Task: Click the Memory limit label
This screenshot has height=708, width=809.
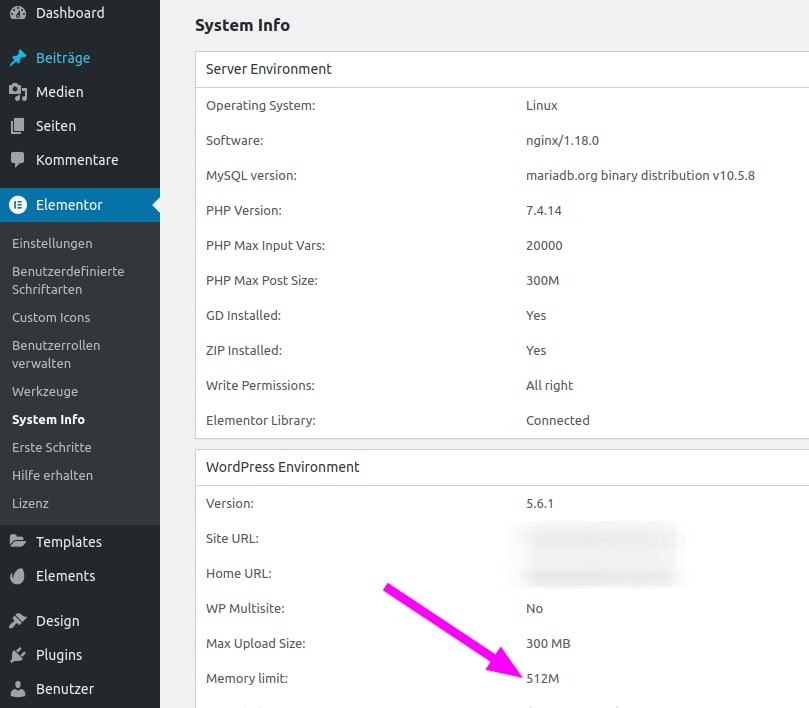Action: pyautogui.click(x=247, y=679)
